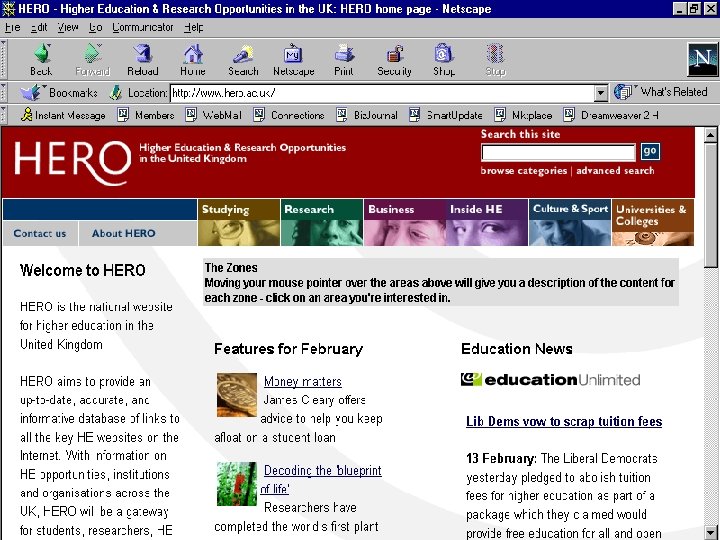Screen dimensions: 720x540
Task: Open the Bookmarks icon menu
Action: tap(33, 93)
